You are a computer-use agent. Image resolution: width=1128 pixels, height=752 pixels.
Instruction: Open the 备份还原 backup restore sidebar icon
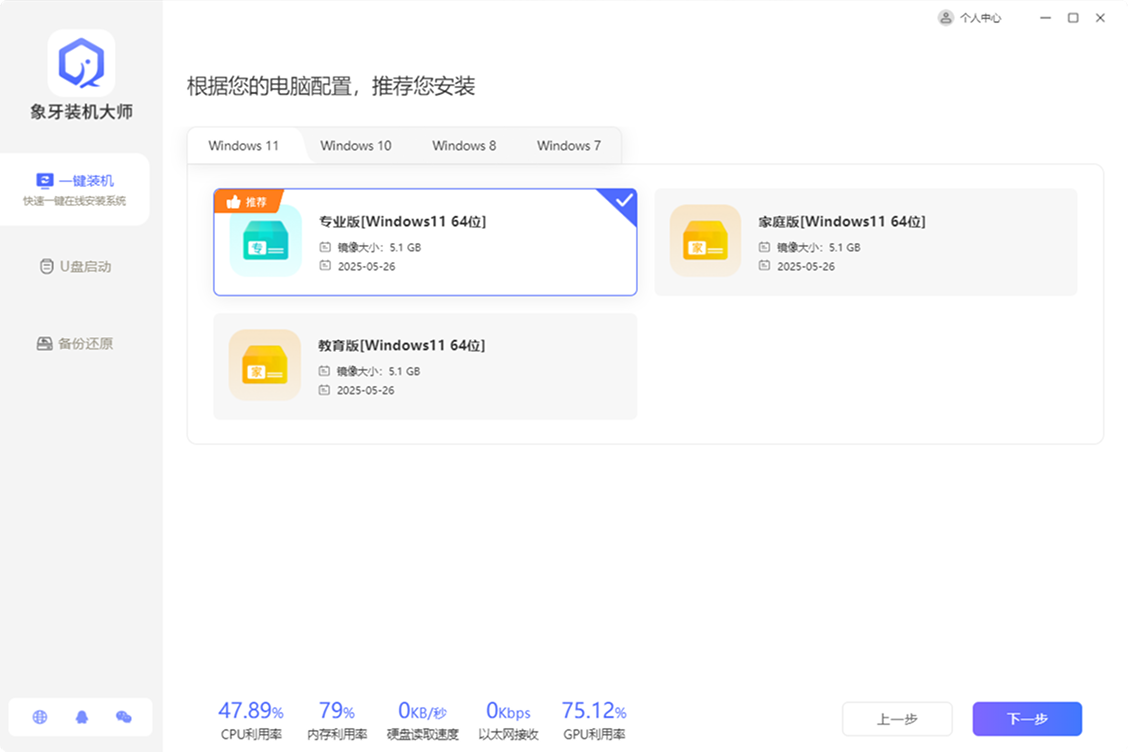pyautogui.click(x=44, y=343)
